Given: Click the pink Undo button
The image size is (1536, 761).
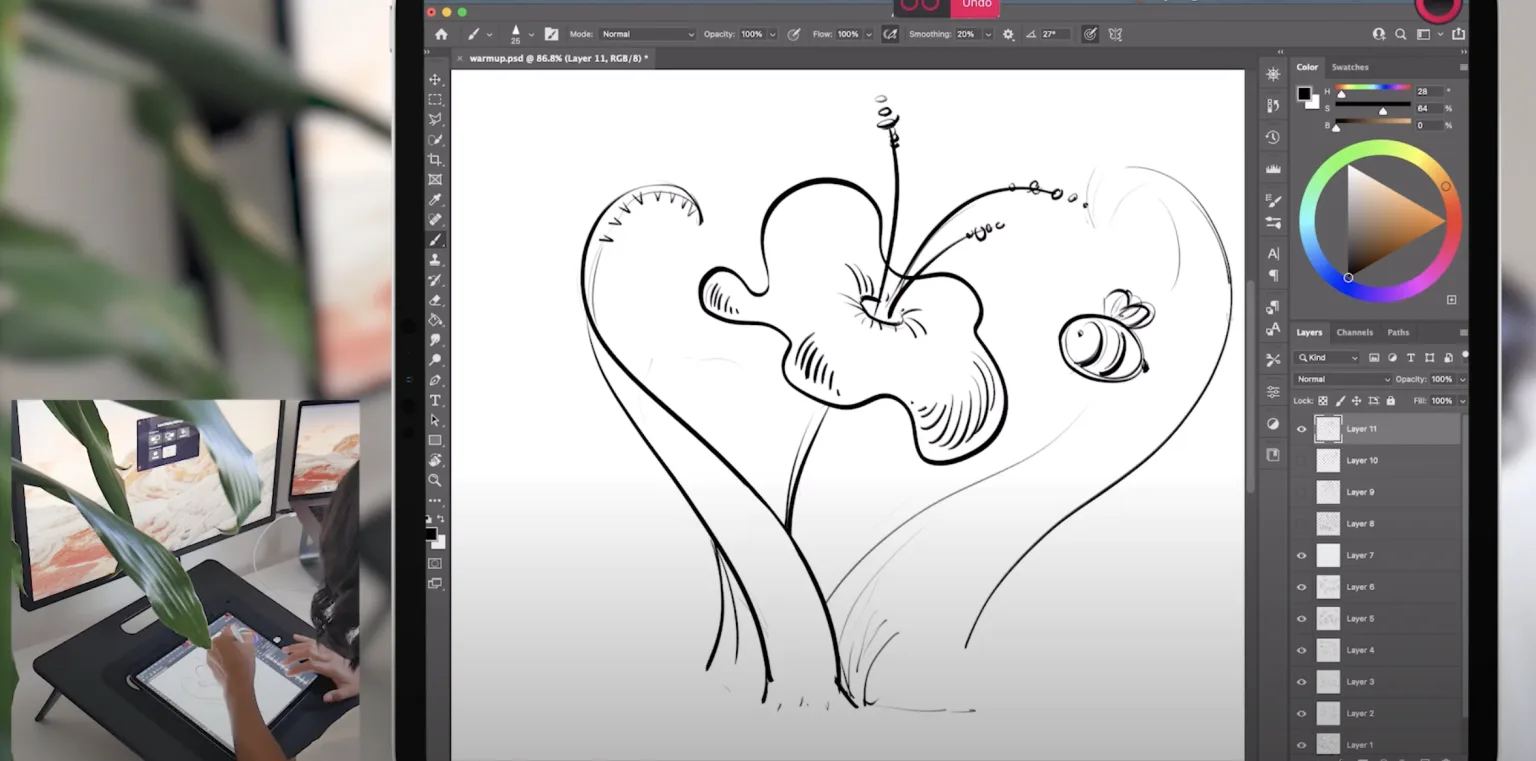Looking at the screenshot, I should click(976, 7).
